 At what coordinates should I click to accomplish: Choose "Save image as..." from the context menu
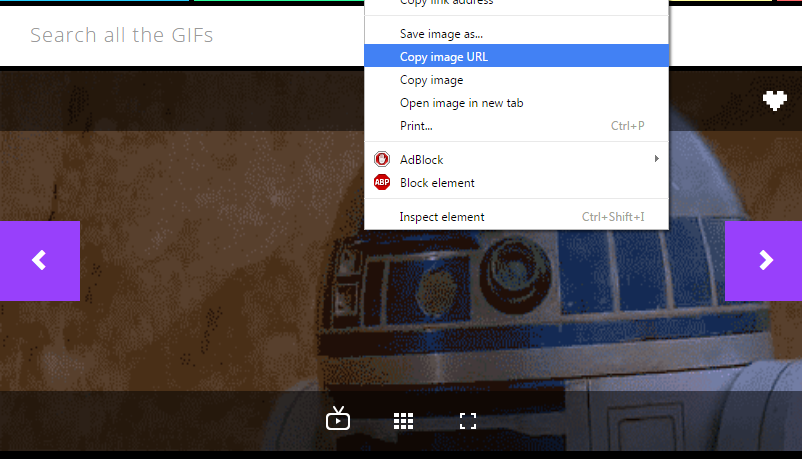coord(441,34)
